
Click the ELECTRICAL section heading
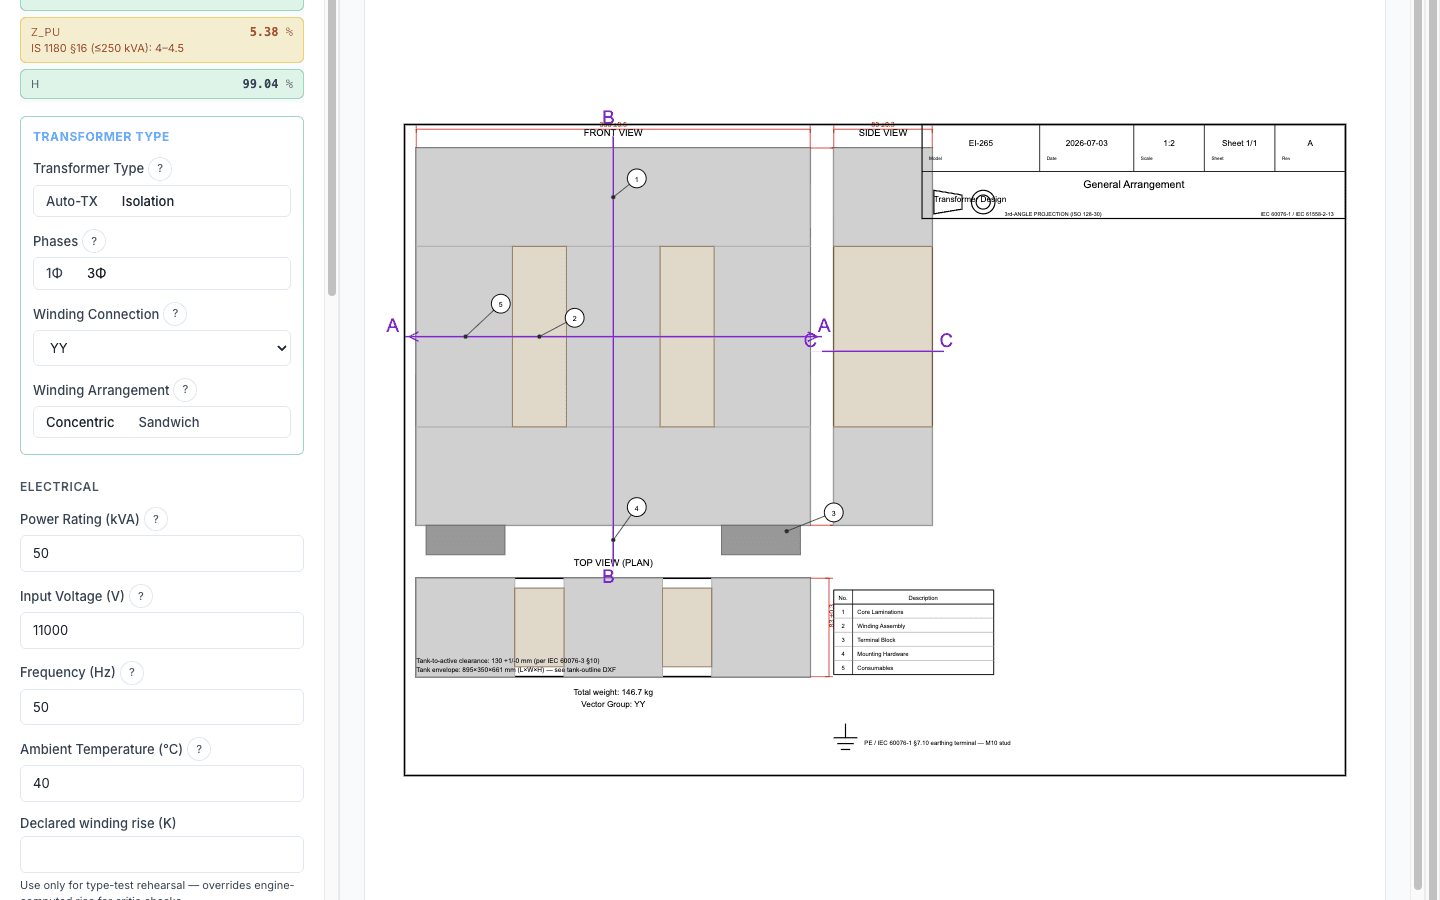pos(60,487)
